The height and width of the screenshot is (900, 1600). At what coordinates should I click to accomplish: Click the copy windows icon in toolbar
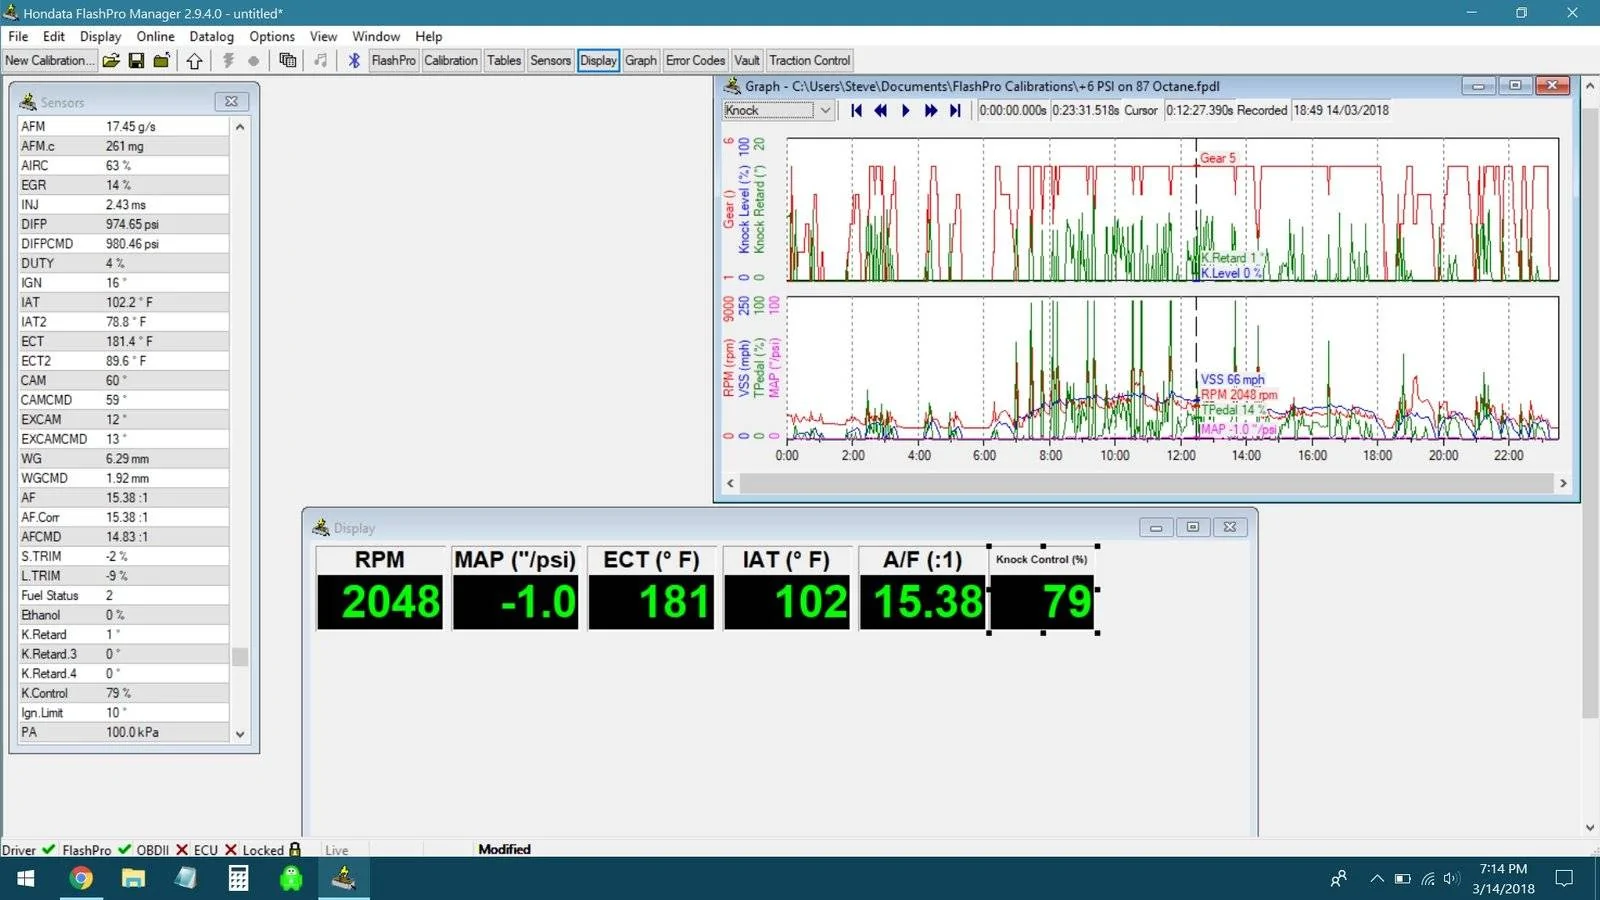(288, 61)
